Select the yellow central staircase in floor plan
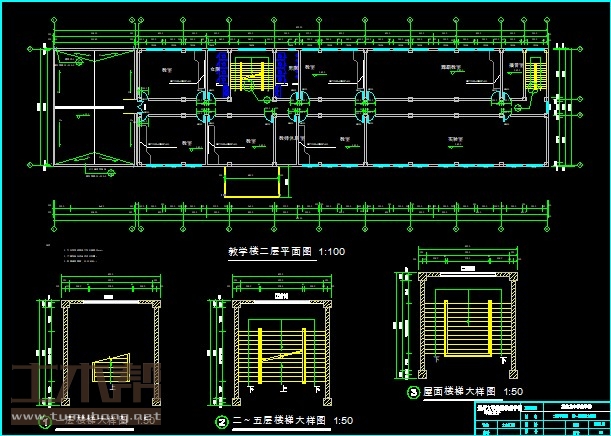 coord(246,76)
